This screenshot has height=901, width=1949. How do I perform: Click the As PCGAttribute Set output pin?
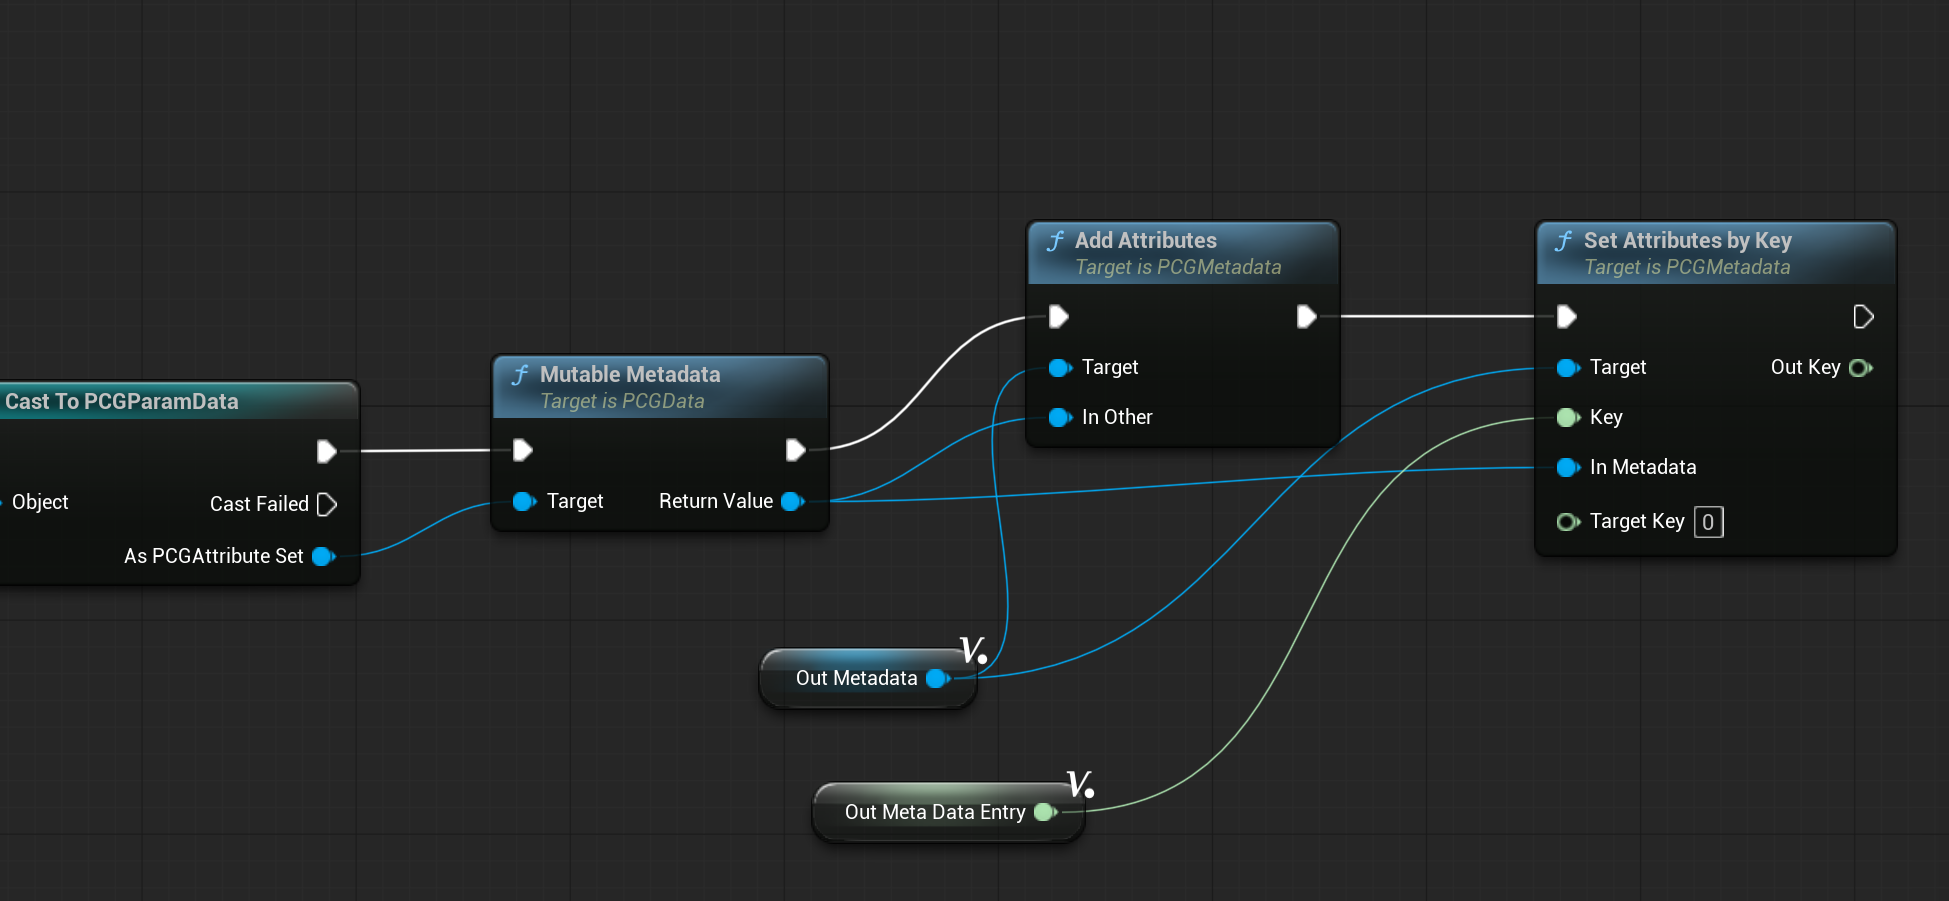(323, 556)
